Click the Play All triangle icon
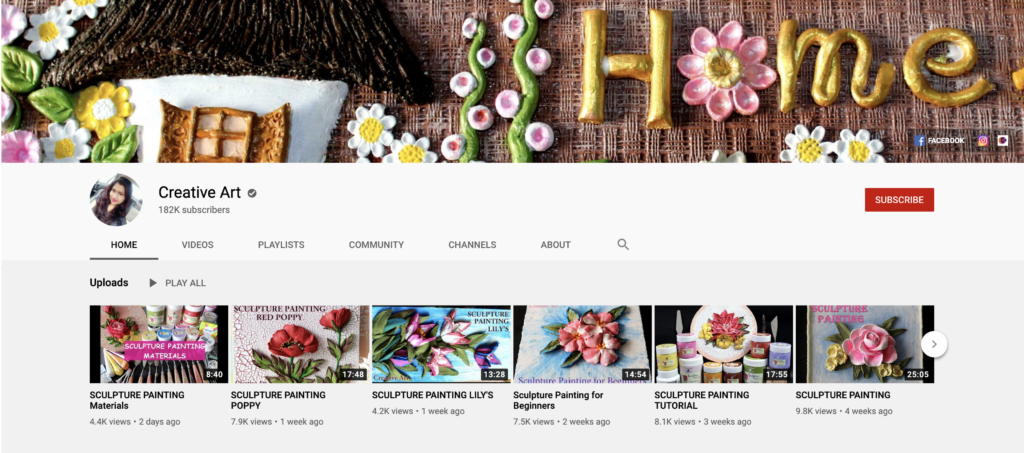This screenshot has width=1024, height=453. (153, 283)
